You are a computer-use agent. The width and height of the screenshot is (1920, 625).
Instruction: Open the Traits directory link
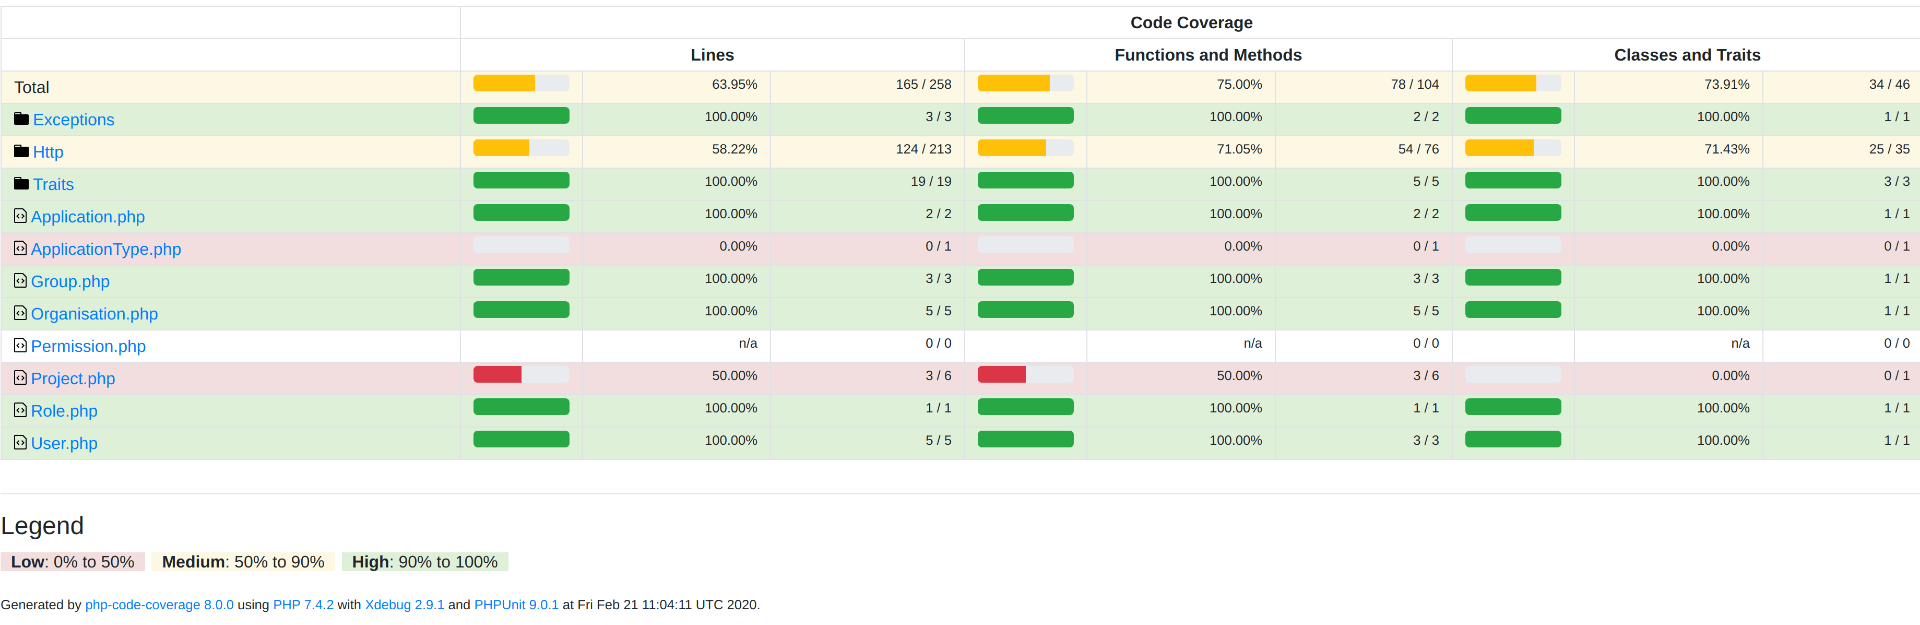pos(53,184)
